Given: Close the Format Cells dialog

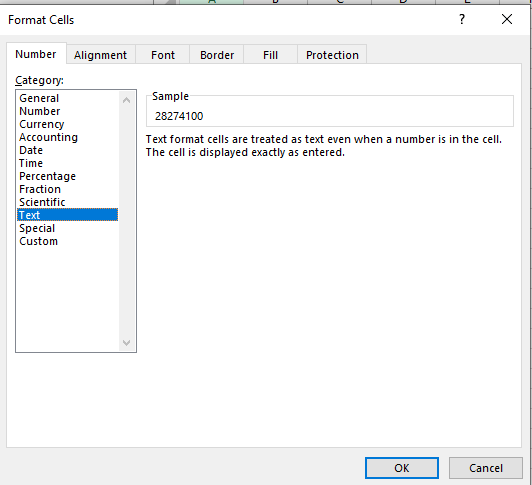Looking at the screenshot, I should coord(507,19).
